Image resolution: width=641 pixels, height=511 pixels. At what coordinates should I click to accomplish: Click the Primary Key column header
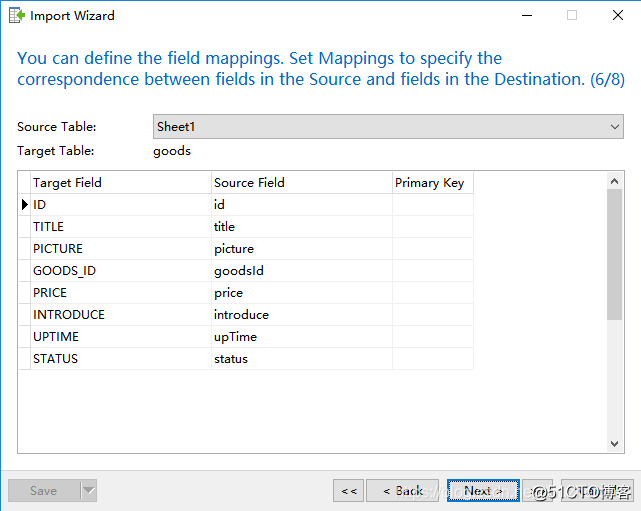[433, 183]
